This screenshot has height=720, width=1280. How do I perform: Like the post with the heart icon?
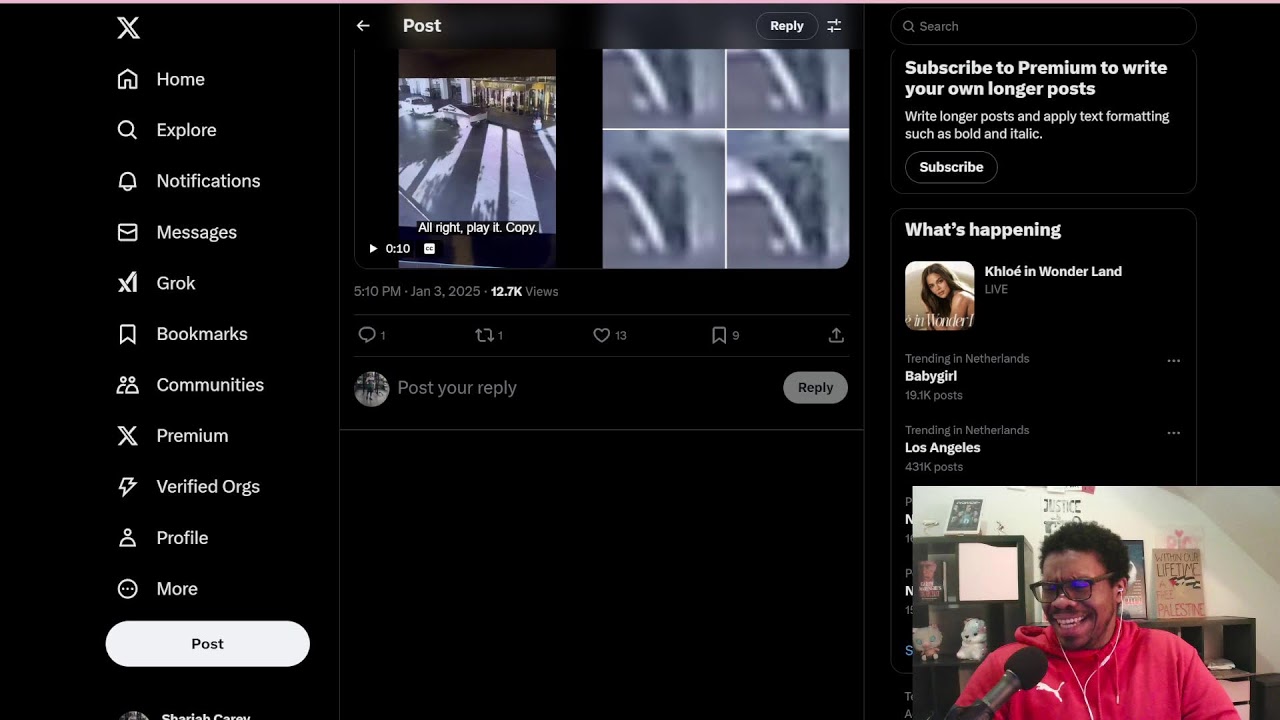click(602, 335)
